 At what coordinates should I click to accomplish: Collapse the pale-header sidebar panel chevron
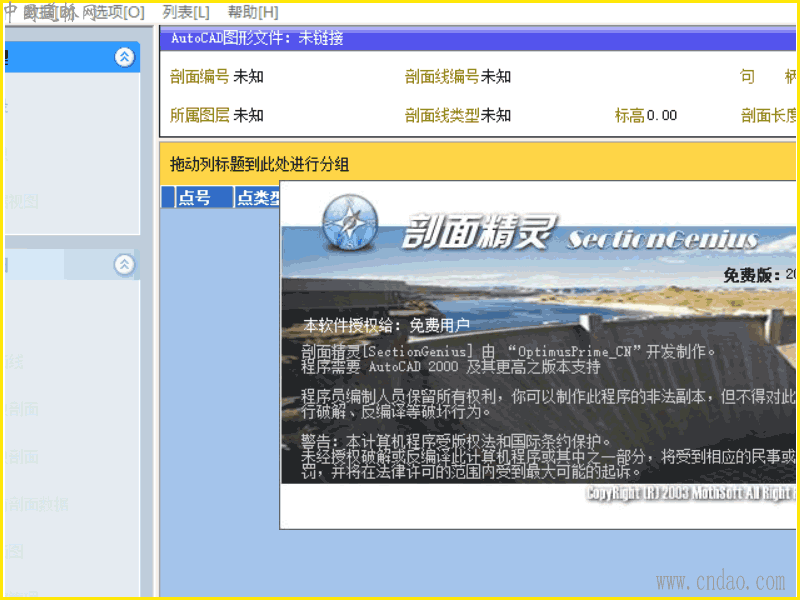(124, 264)
